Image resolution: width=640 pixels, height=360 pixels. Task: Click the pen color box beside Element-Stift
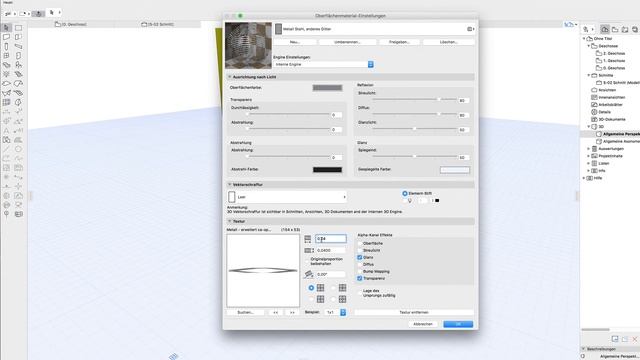pos(437,200)
